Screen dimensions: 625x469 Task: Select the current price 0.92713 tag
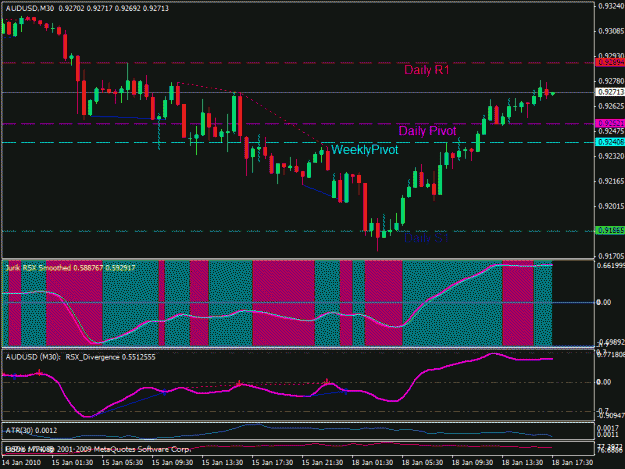pos(610,92)
